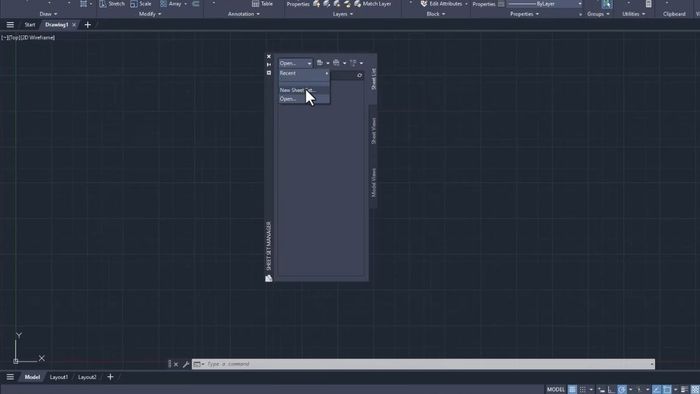Switch to the Layout1 tab
This screenshot has width=700, height=394.
coord(59,377)
